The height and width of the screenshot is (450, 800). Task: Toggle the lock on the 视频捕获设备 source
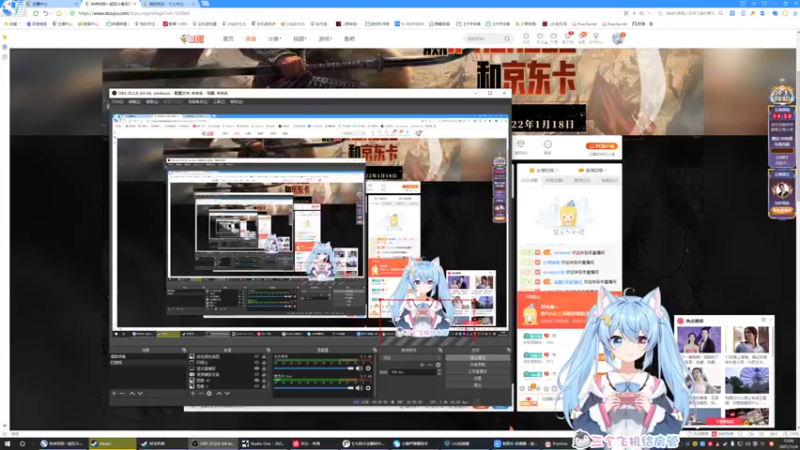(x=264, y=374)
